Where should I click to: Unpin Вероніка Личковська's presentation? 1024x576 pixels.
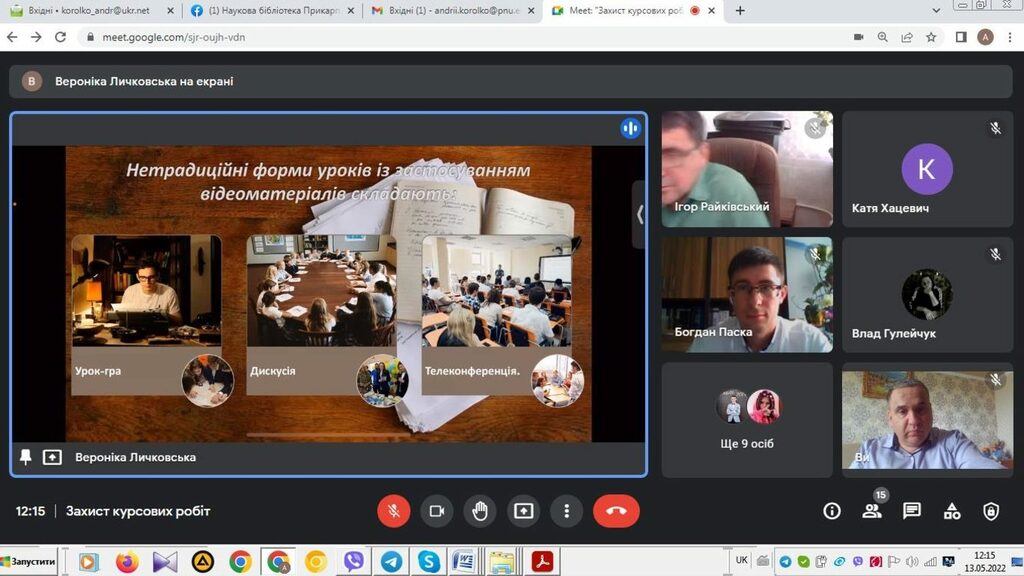click(26, 457)
